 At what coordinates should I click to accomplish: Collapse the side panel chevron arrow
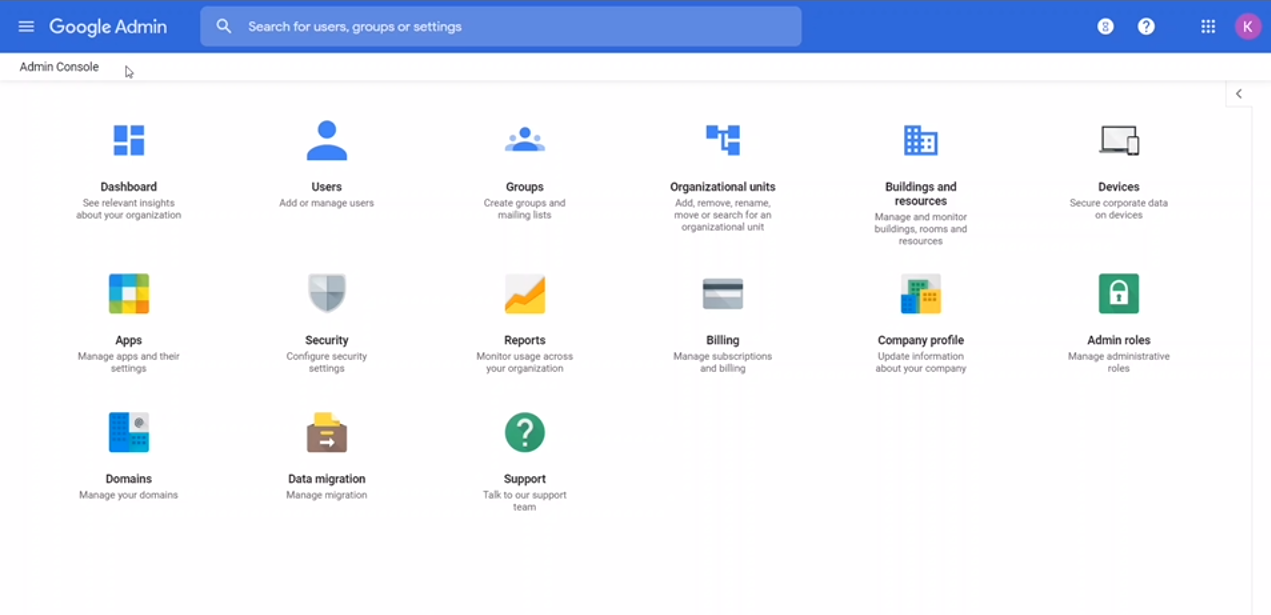pos(1239,94)
